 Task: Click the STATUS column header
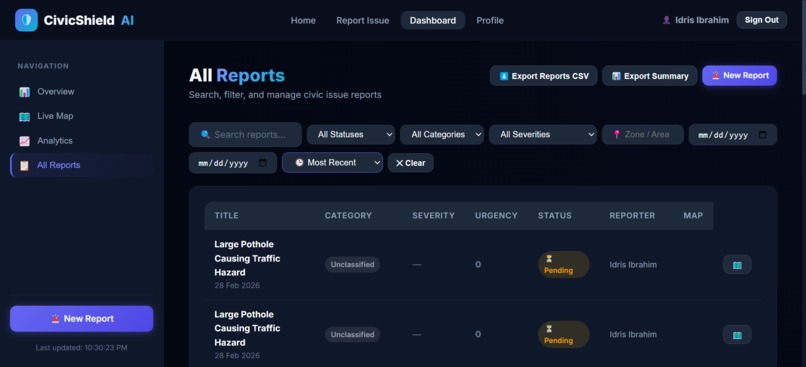(x=555, y=215)
